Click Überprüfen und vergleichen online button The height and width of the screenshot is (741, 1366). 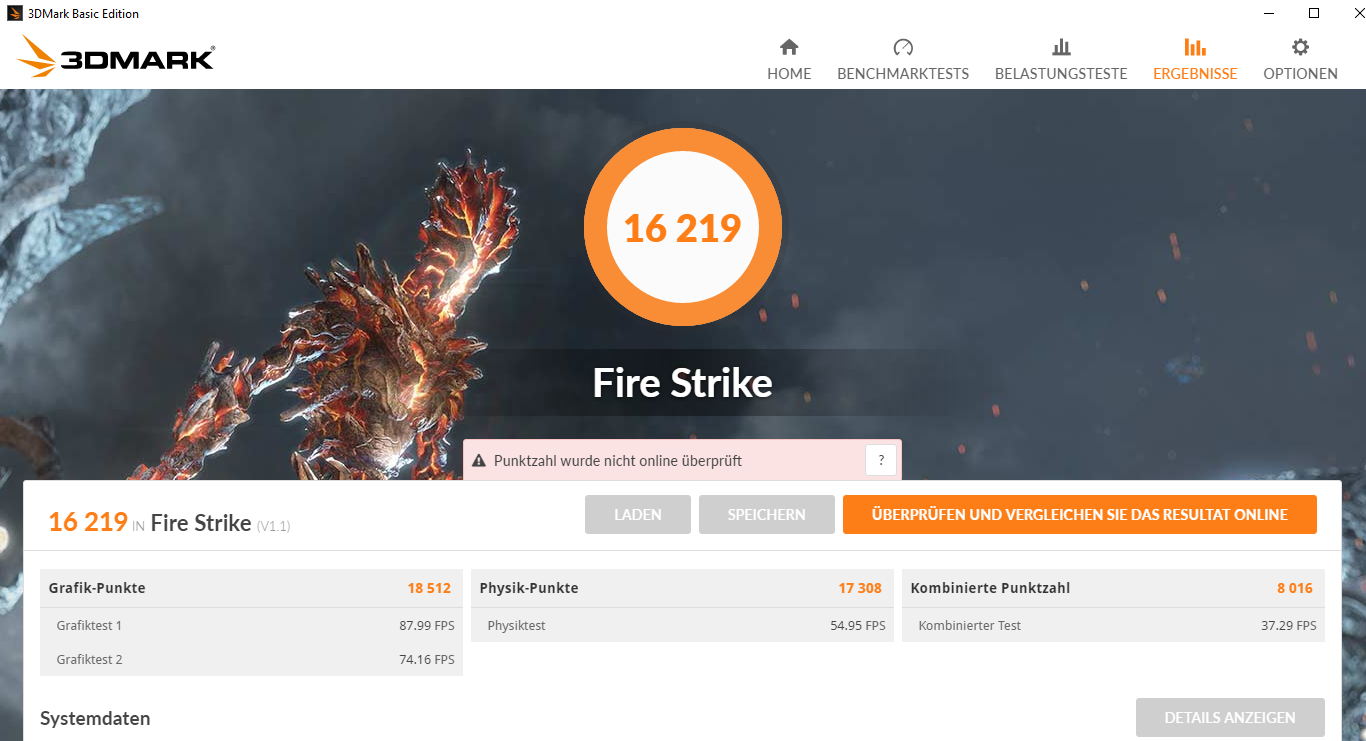pos(1080,515)
